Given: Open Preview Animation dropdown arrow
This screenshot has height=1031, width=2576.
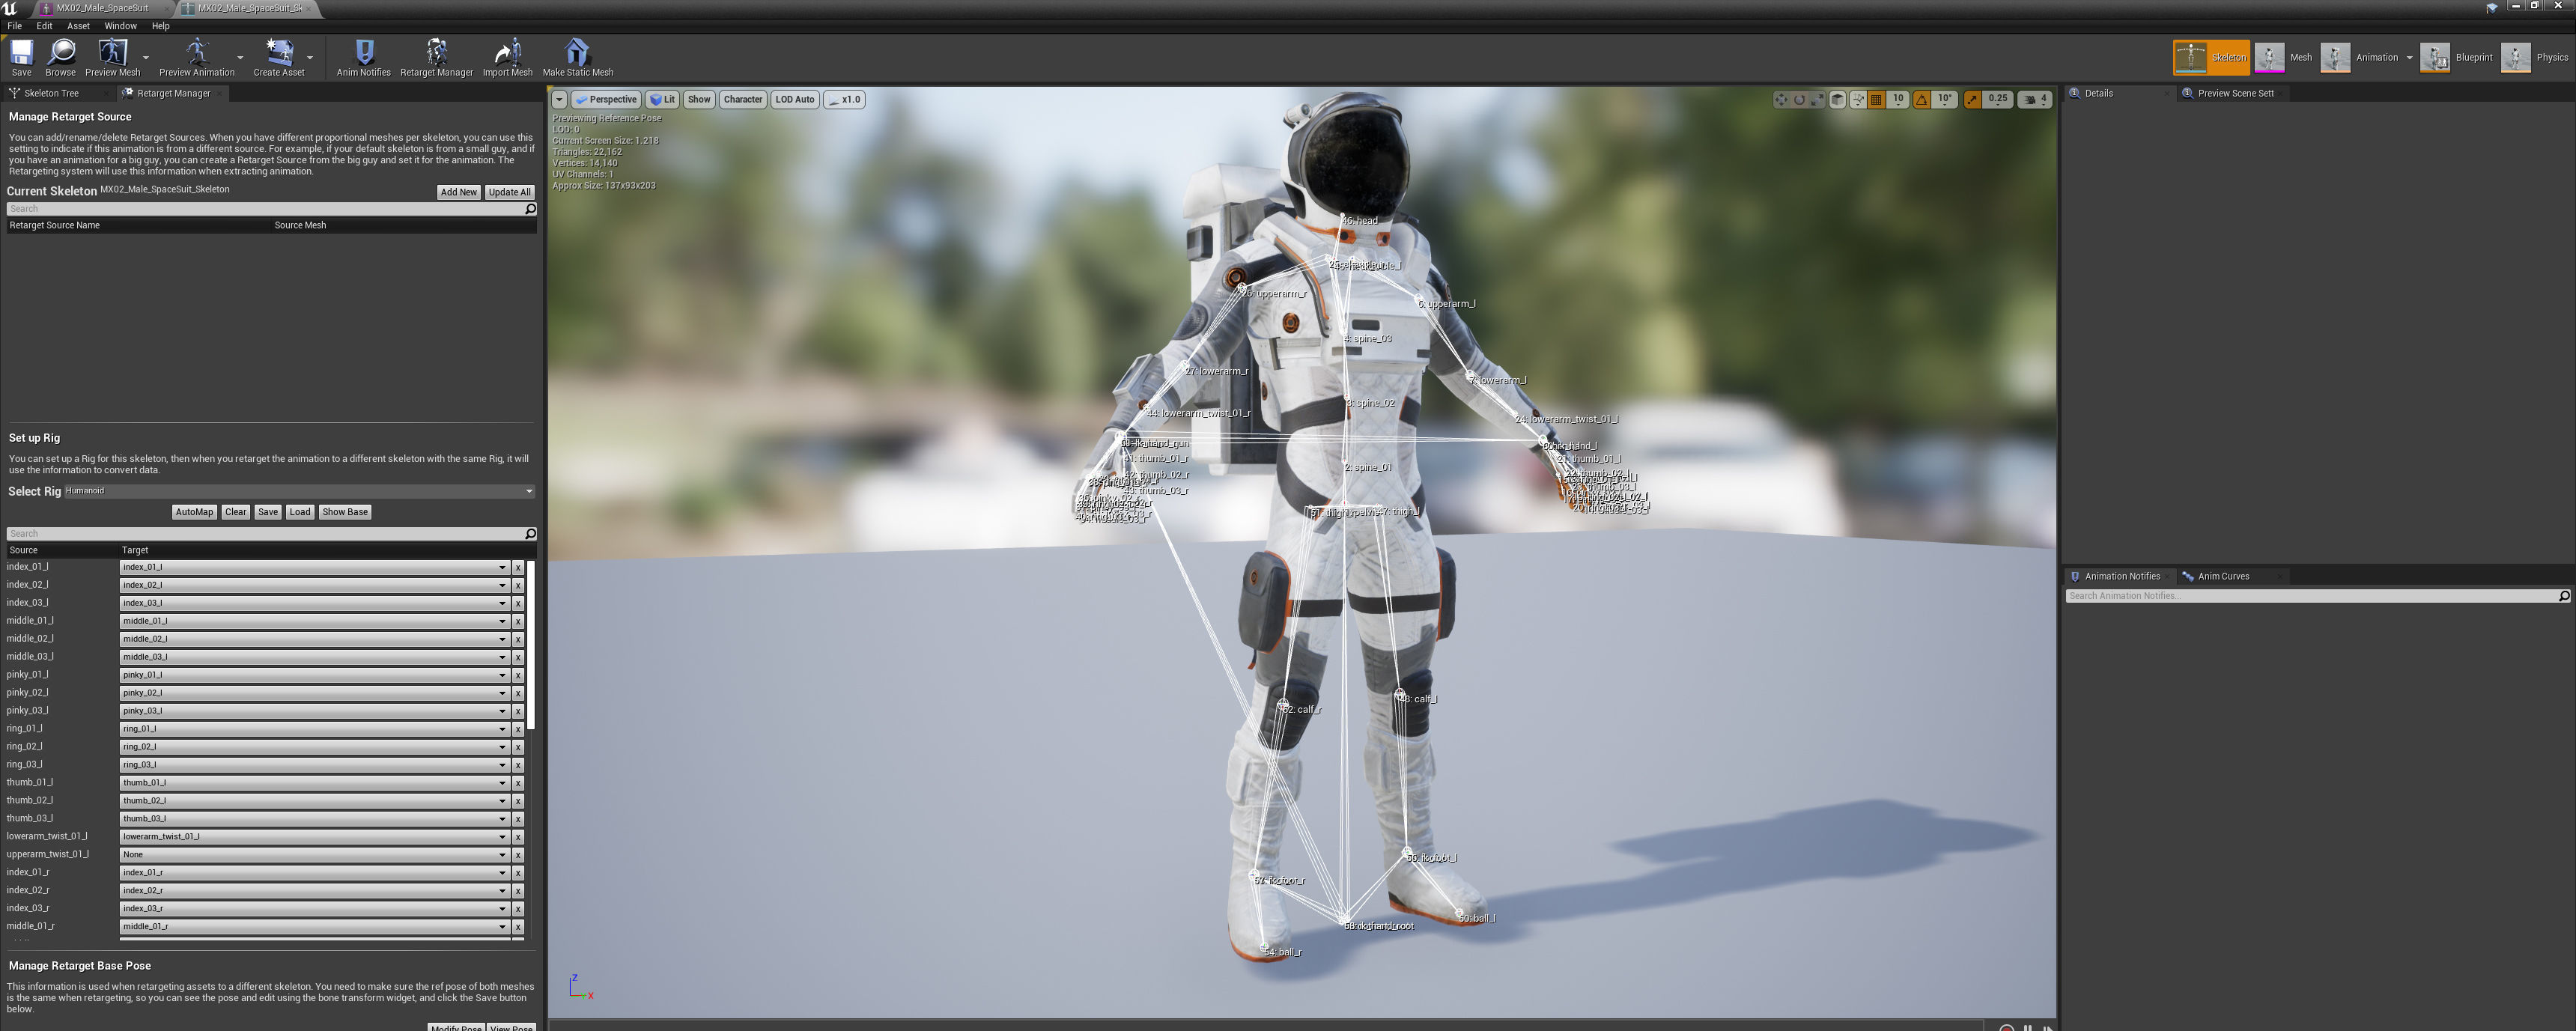Looking at the screenshot, I should point(240,57).
